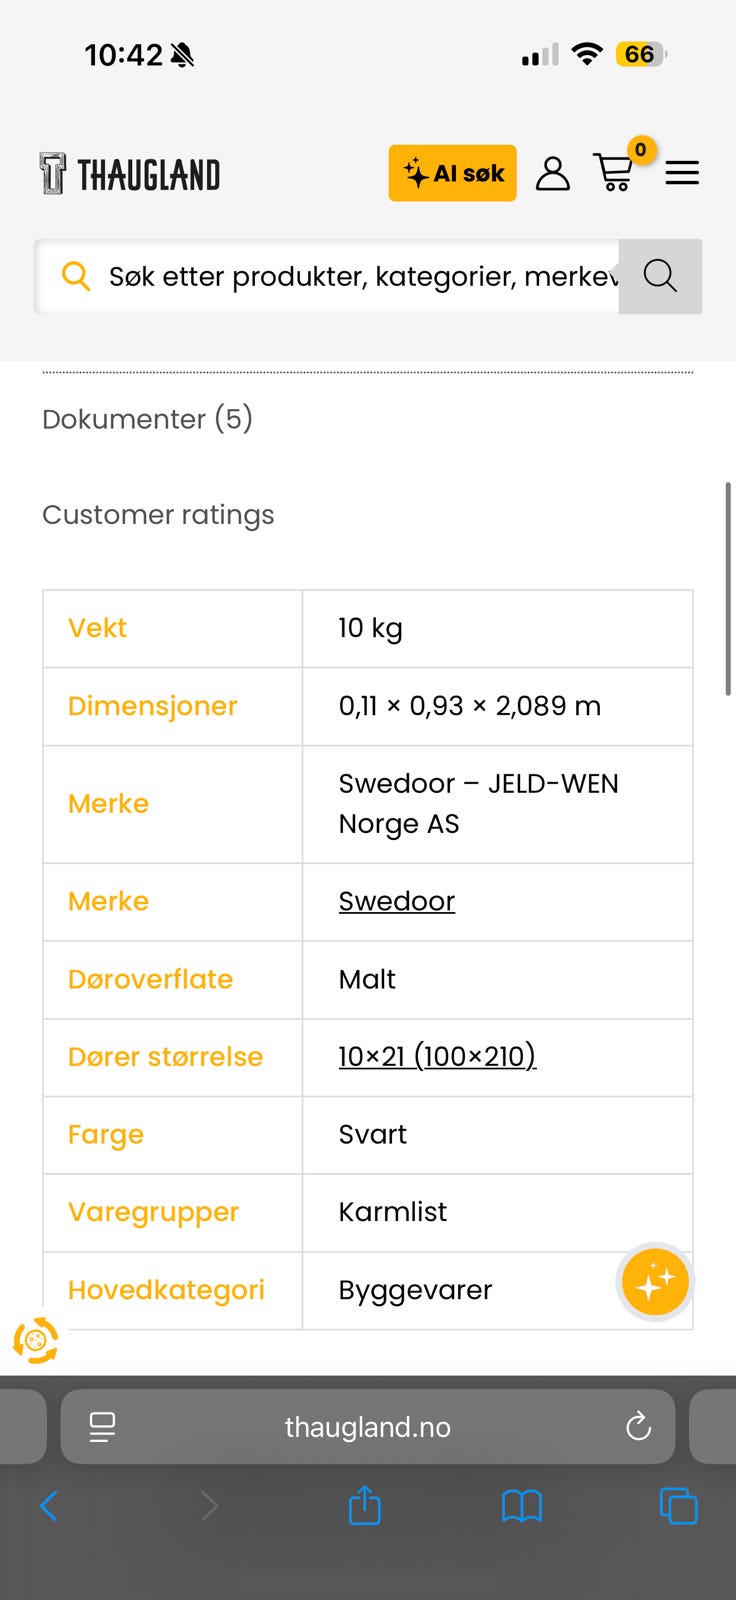The image size is (736, 1600).
Task: Reload the page with refresh icon
Action: tap(638, 1426)
